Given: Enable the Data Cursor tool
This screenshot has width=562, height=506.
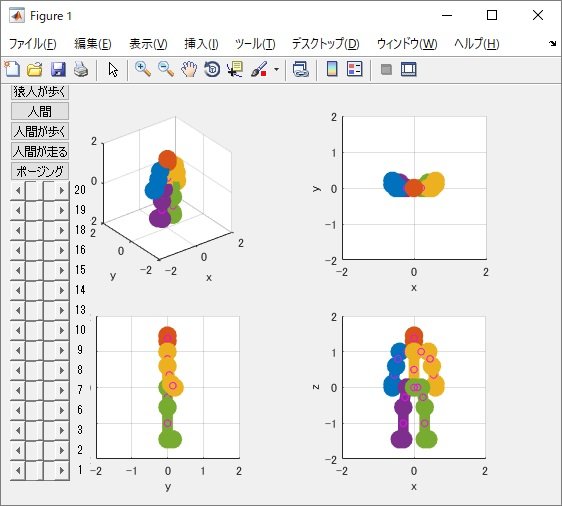Looking at the screenshot, I should pyautogui.click(x=235, y=69).
